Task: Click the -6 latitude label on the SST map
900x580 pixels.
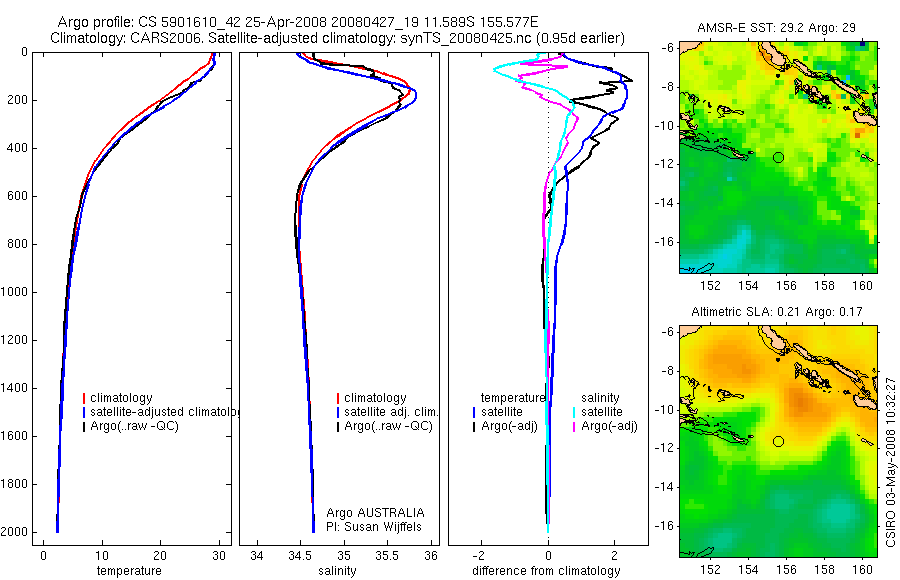Action: (667, 48)
